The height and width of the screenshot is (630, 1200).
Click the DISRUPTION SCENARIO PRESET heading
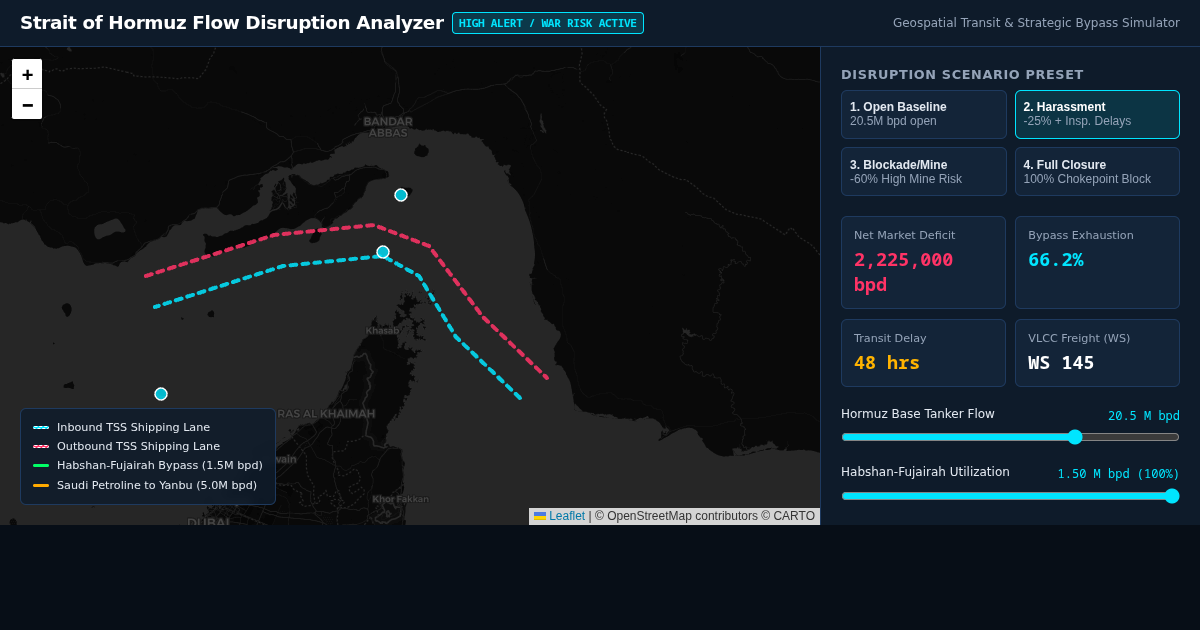coord(962,75)
